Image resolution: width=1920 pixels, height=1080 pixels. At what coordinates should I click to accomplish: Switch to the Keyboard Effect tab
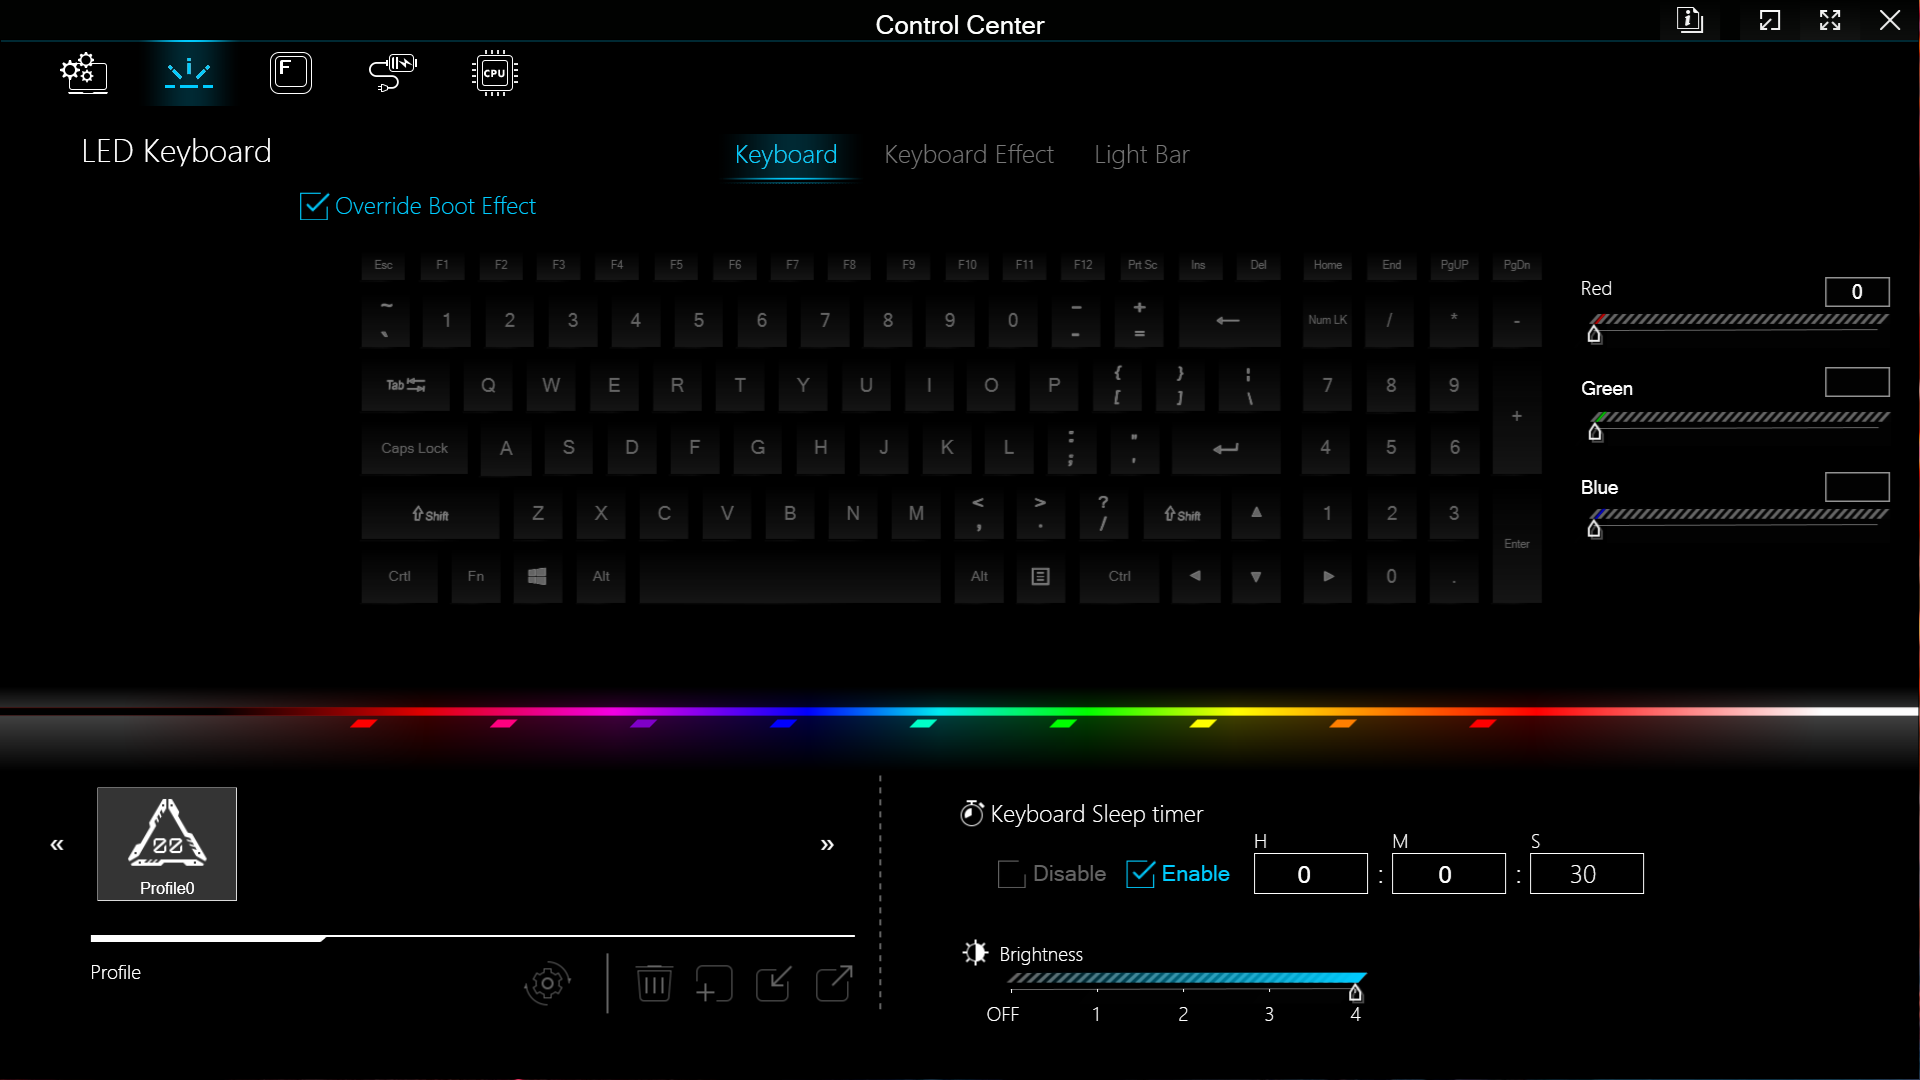(x=968, y=155)
